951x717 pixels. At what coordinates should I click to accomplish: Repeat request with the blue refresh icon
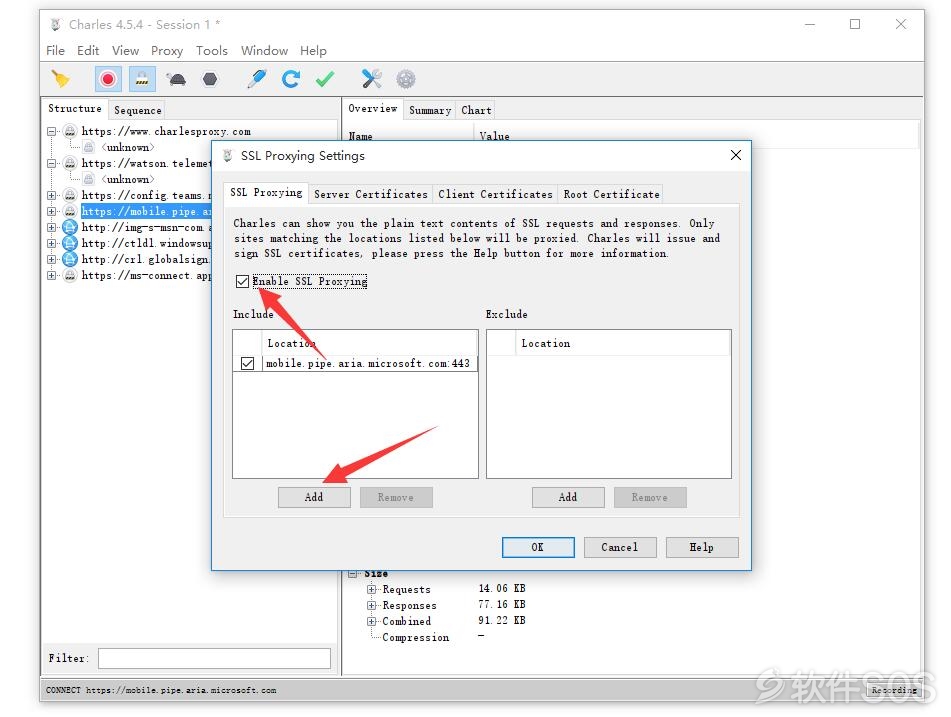coord(291,79)
